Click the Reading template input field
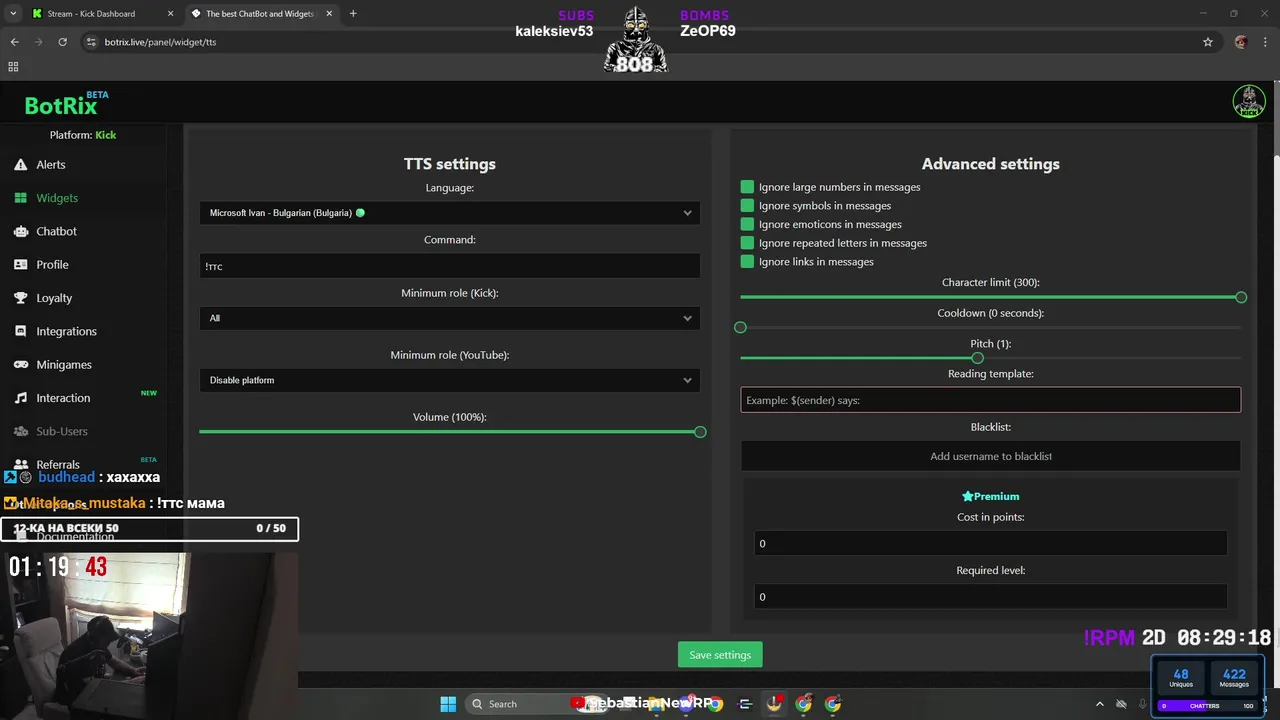The height and width of the screenshot is (720, 1280). pos(991,400)
